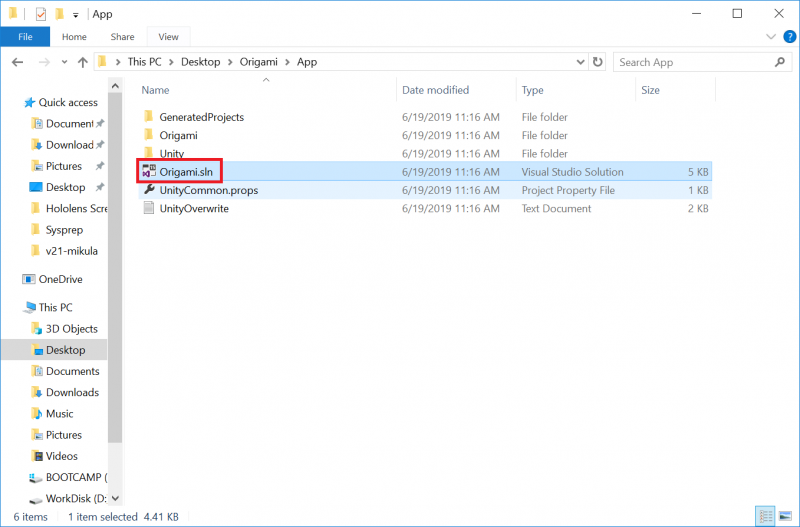This screenshot has width=800, height=527.
Task: Click the search magnifier icon
Action: [780, 62]
